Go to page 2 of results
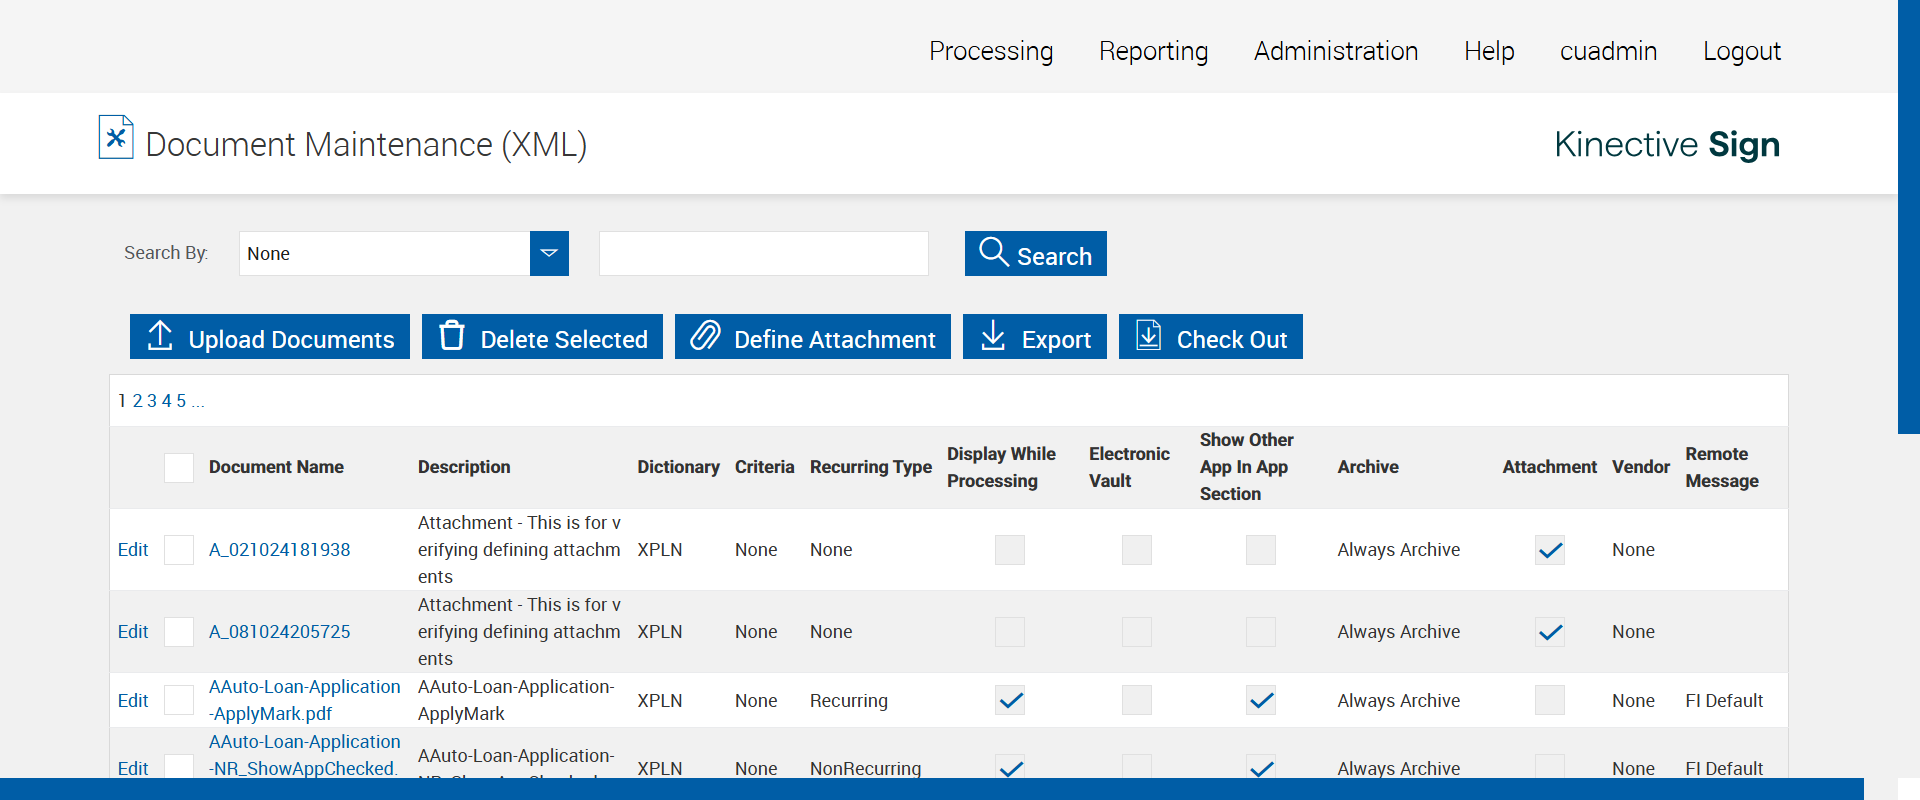 click(138, 401)
